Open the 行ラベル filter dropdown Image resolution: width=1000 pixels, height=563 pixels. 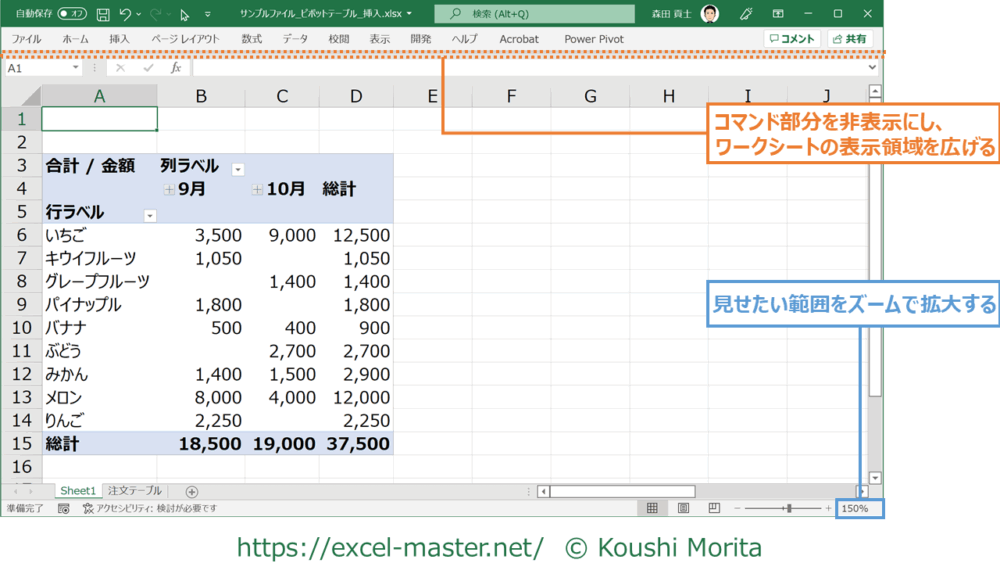(x=150, y=215)
